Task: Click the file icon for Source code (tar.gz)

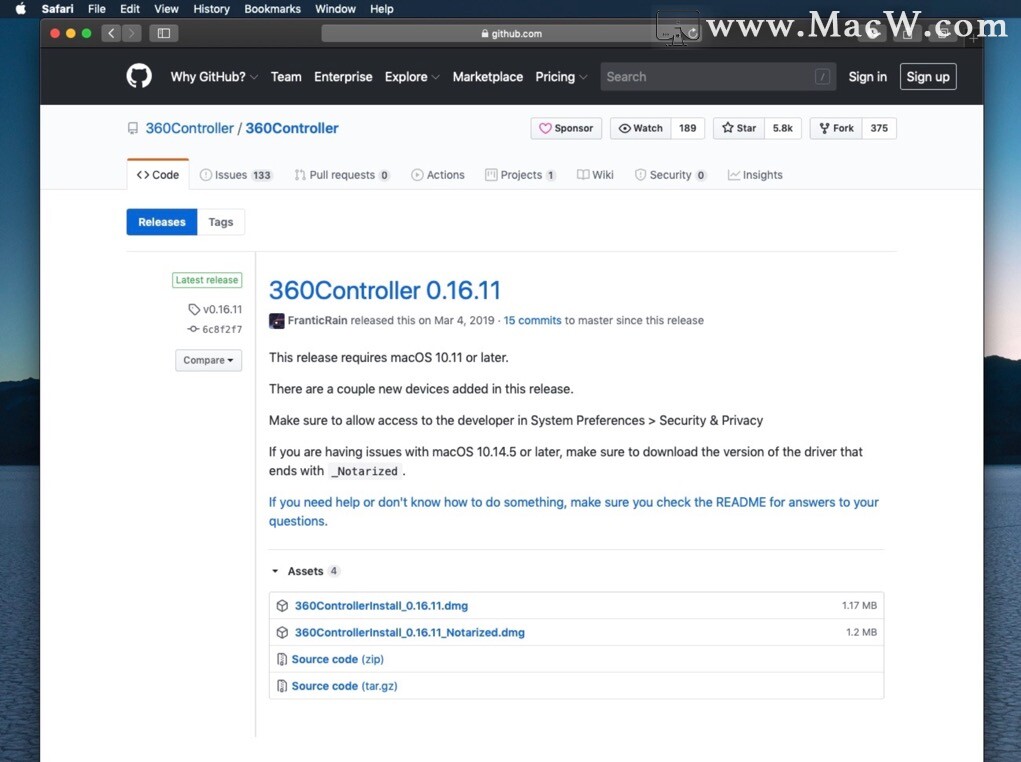Action: (x=282, y=686)
